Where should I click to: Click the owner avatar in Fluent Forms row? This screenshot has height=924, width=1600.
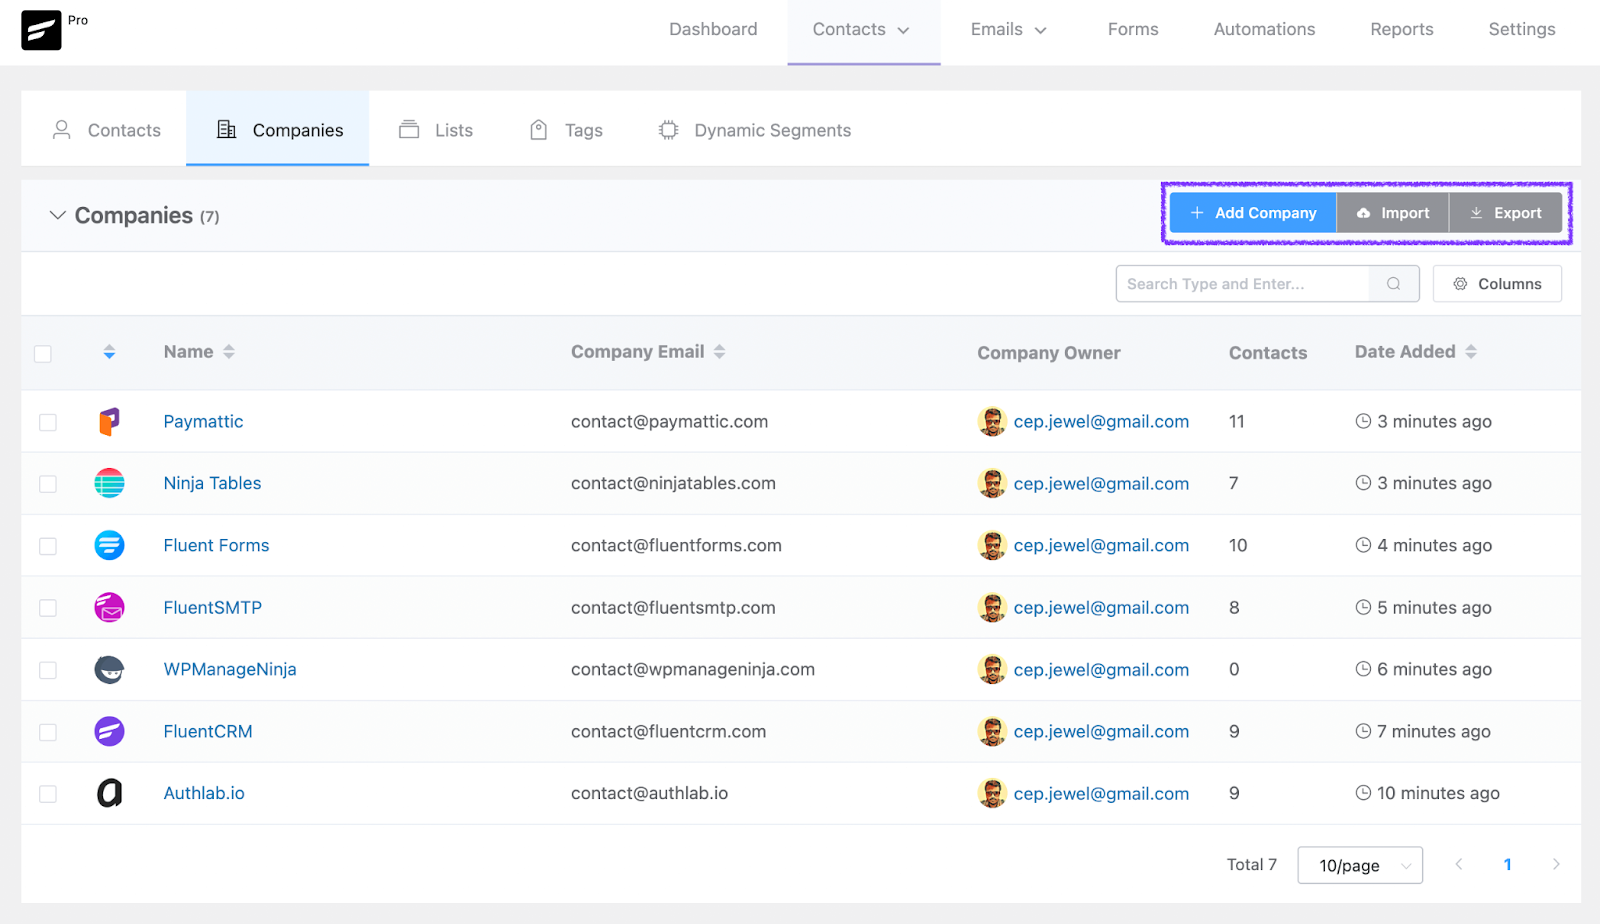[x=991, y=546]
